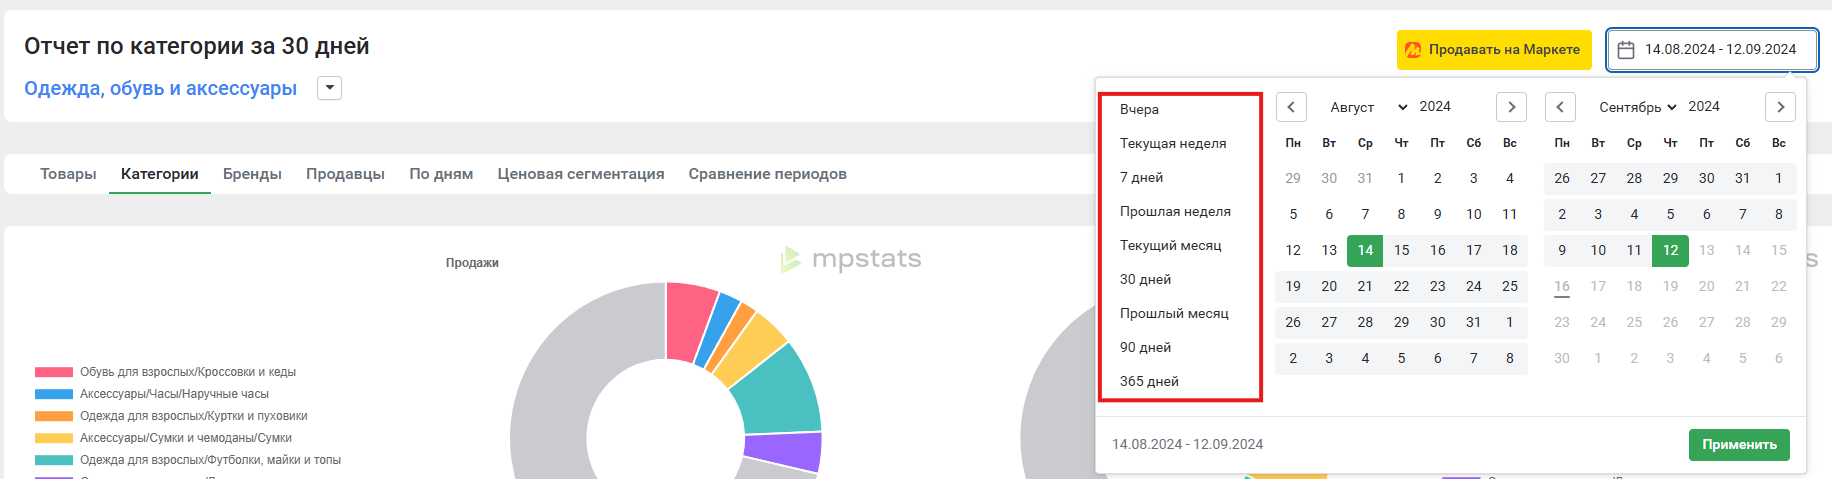Expand the category selector dropdown arrow

[329, 88]
